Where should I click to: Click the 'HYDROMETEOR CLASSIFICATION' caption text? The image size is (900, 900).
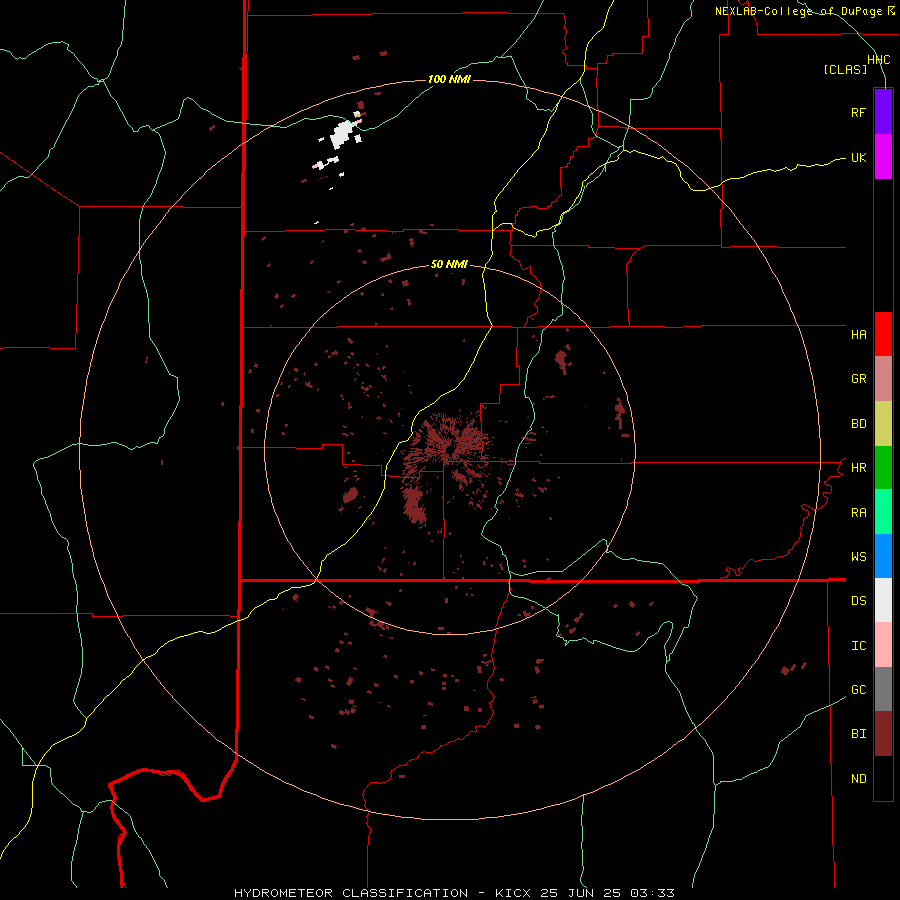point(351,893)
